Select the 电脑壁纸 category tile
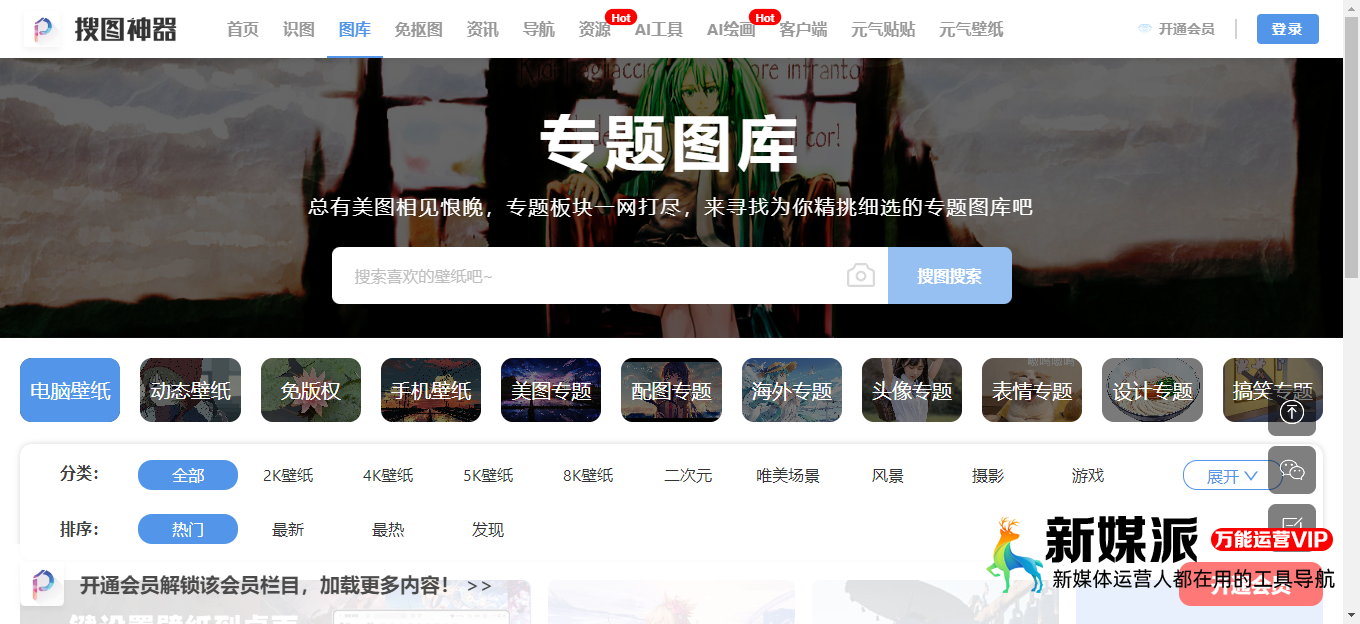Image resolution: width=1360 pixels, height=624 pixels. click(70, 390)
